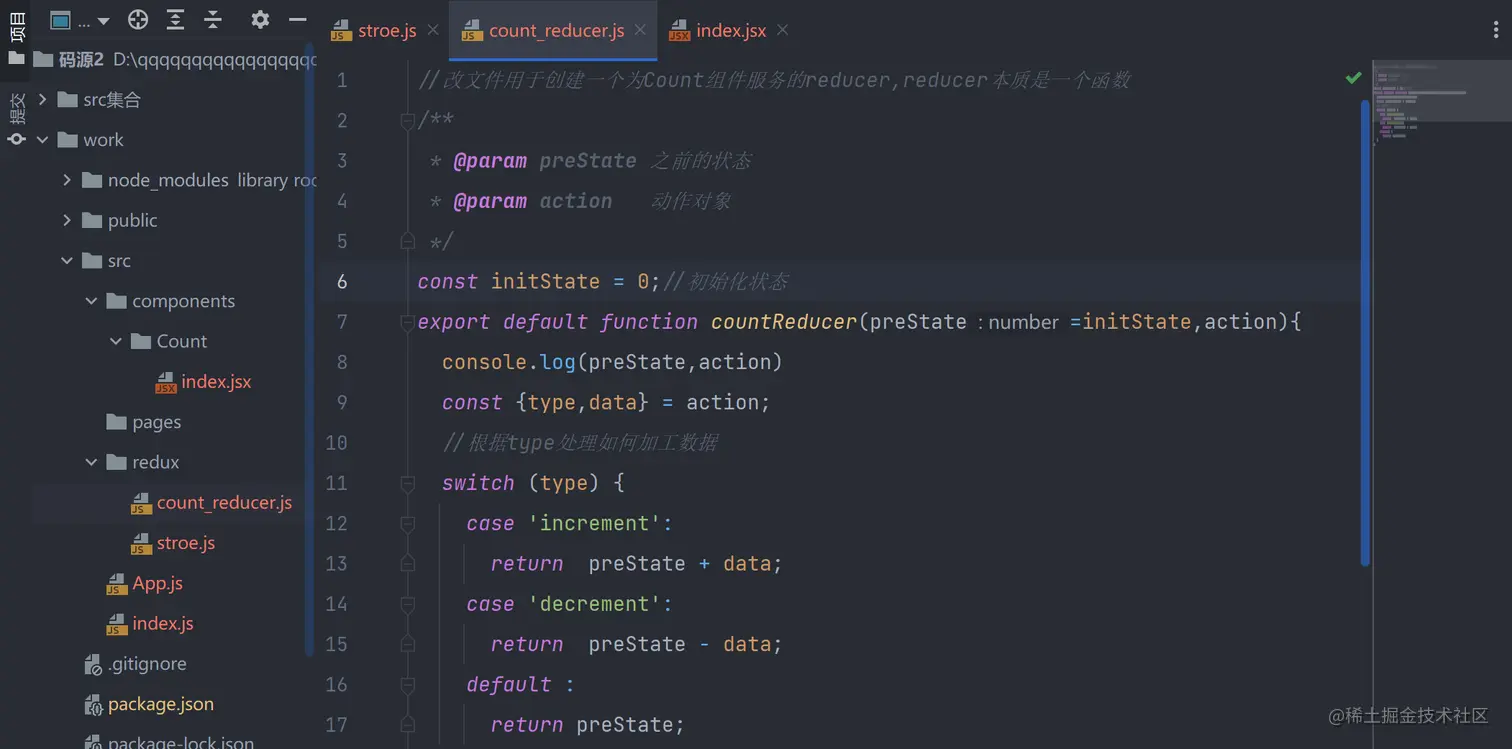The width and height of the screenshot is (1512, 749).
Task: Open project panel settings gear
Action: coord(260,20)
